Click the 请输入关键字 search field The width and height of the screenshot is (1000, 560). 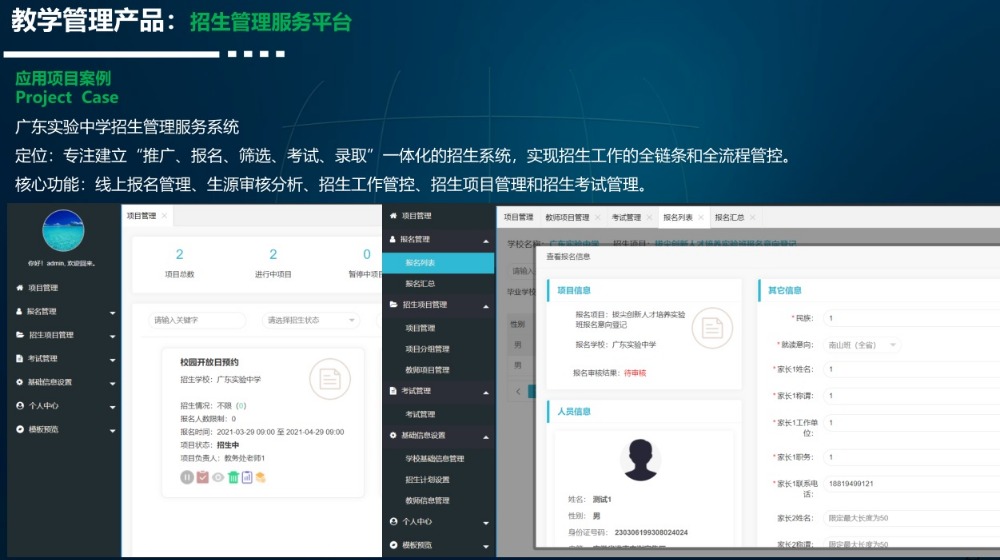[198, 320]
